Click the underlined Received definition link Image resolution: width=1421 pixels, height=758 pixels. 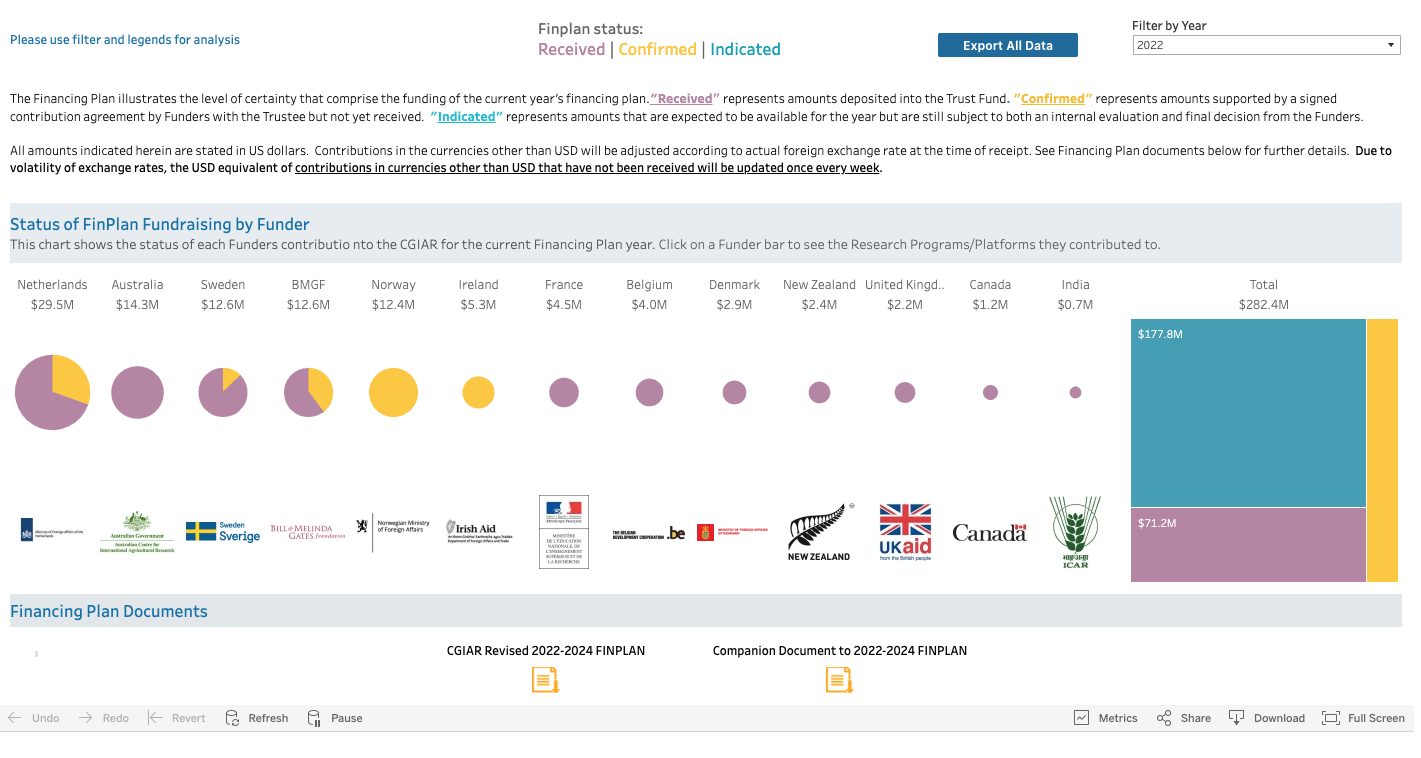684,99
